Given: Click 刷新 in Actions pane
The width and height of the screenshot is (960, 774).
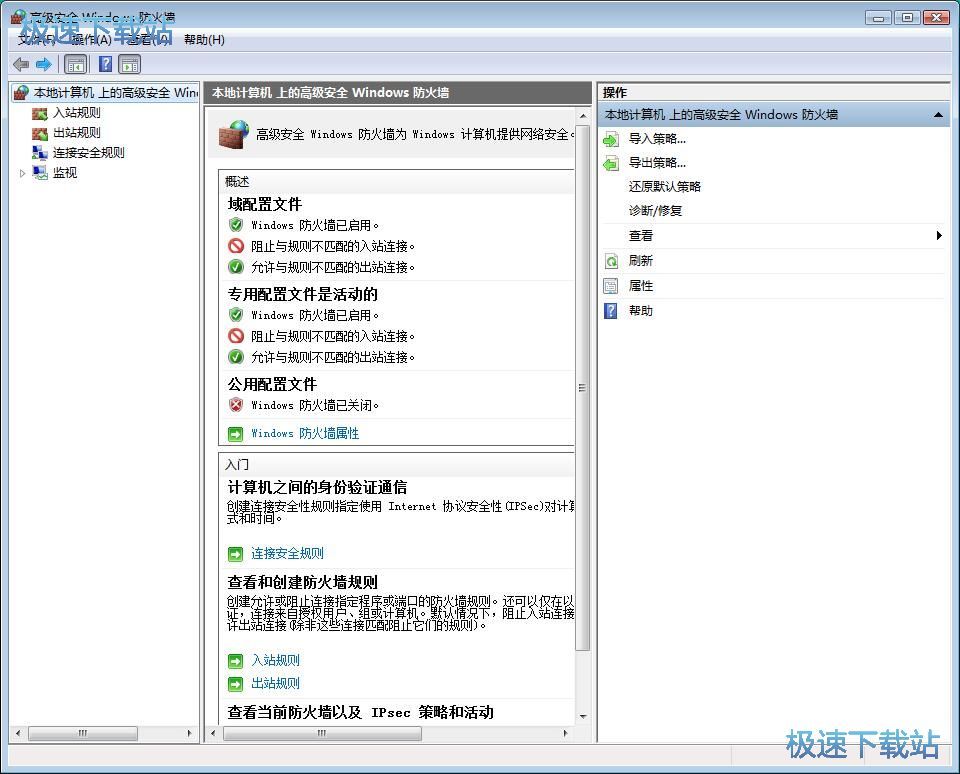Looking at the screenshot, I should (640, 261).
